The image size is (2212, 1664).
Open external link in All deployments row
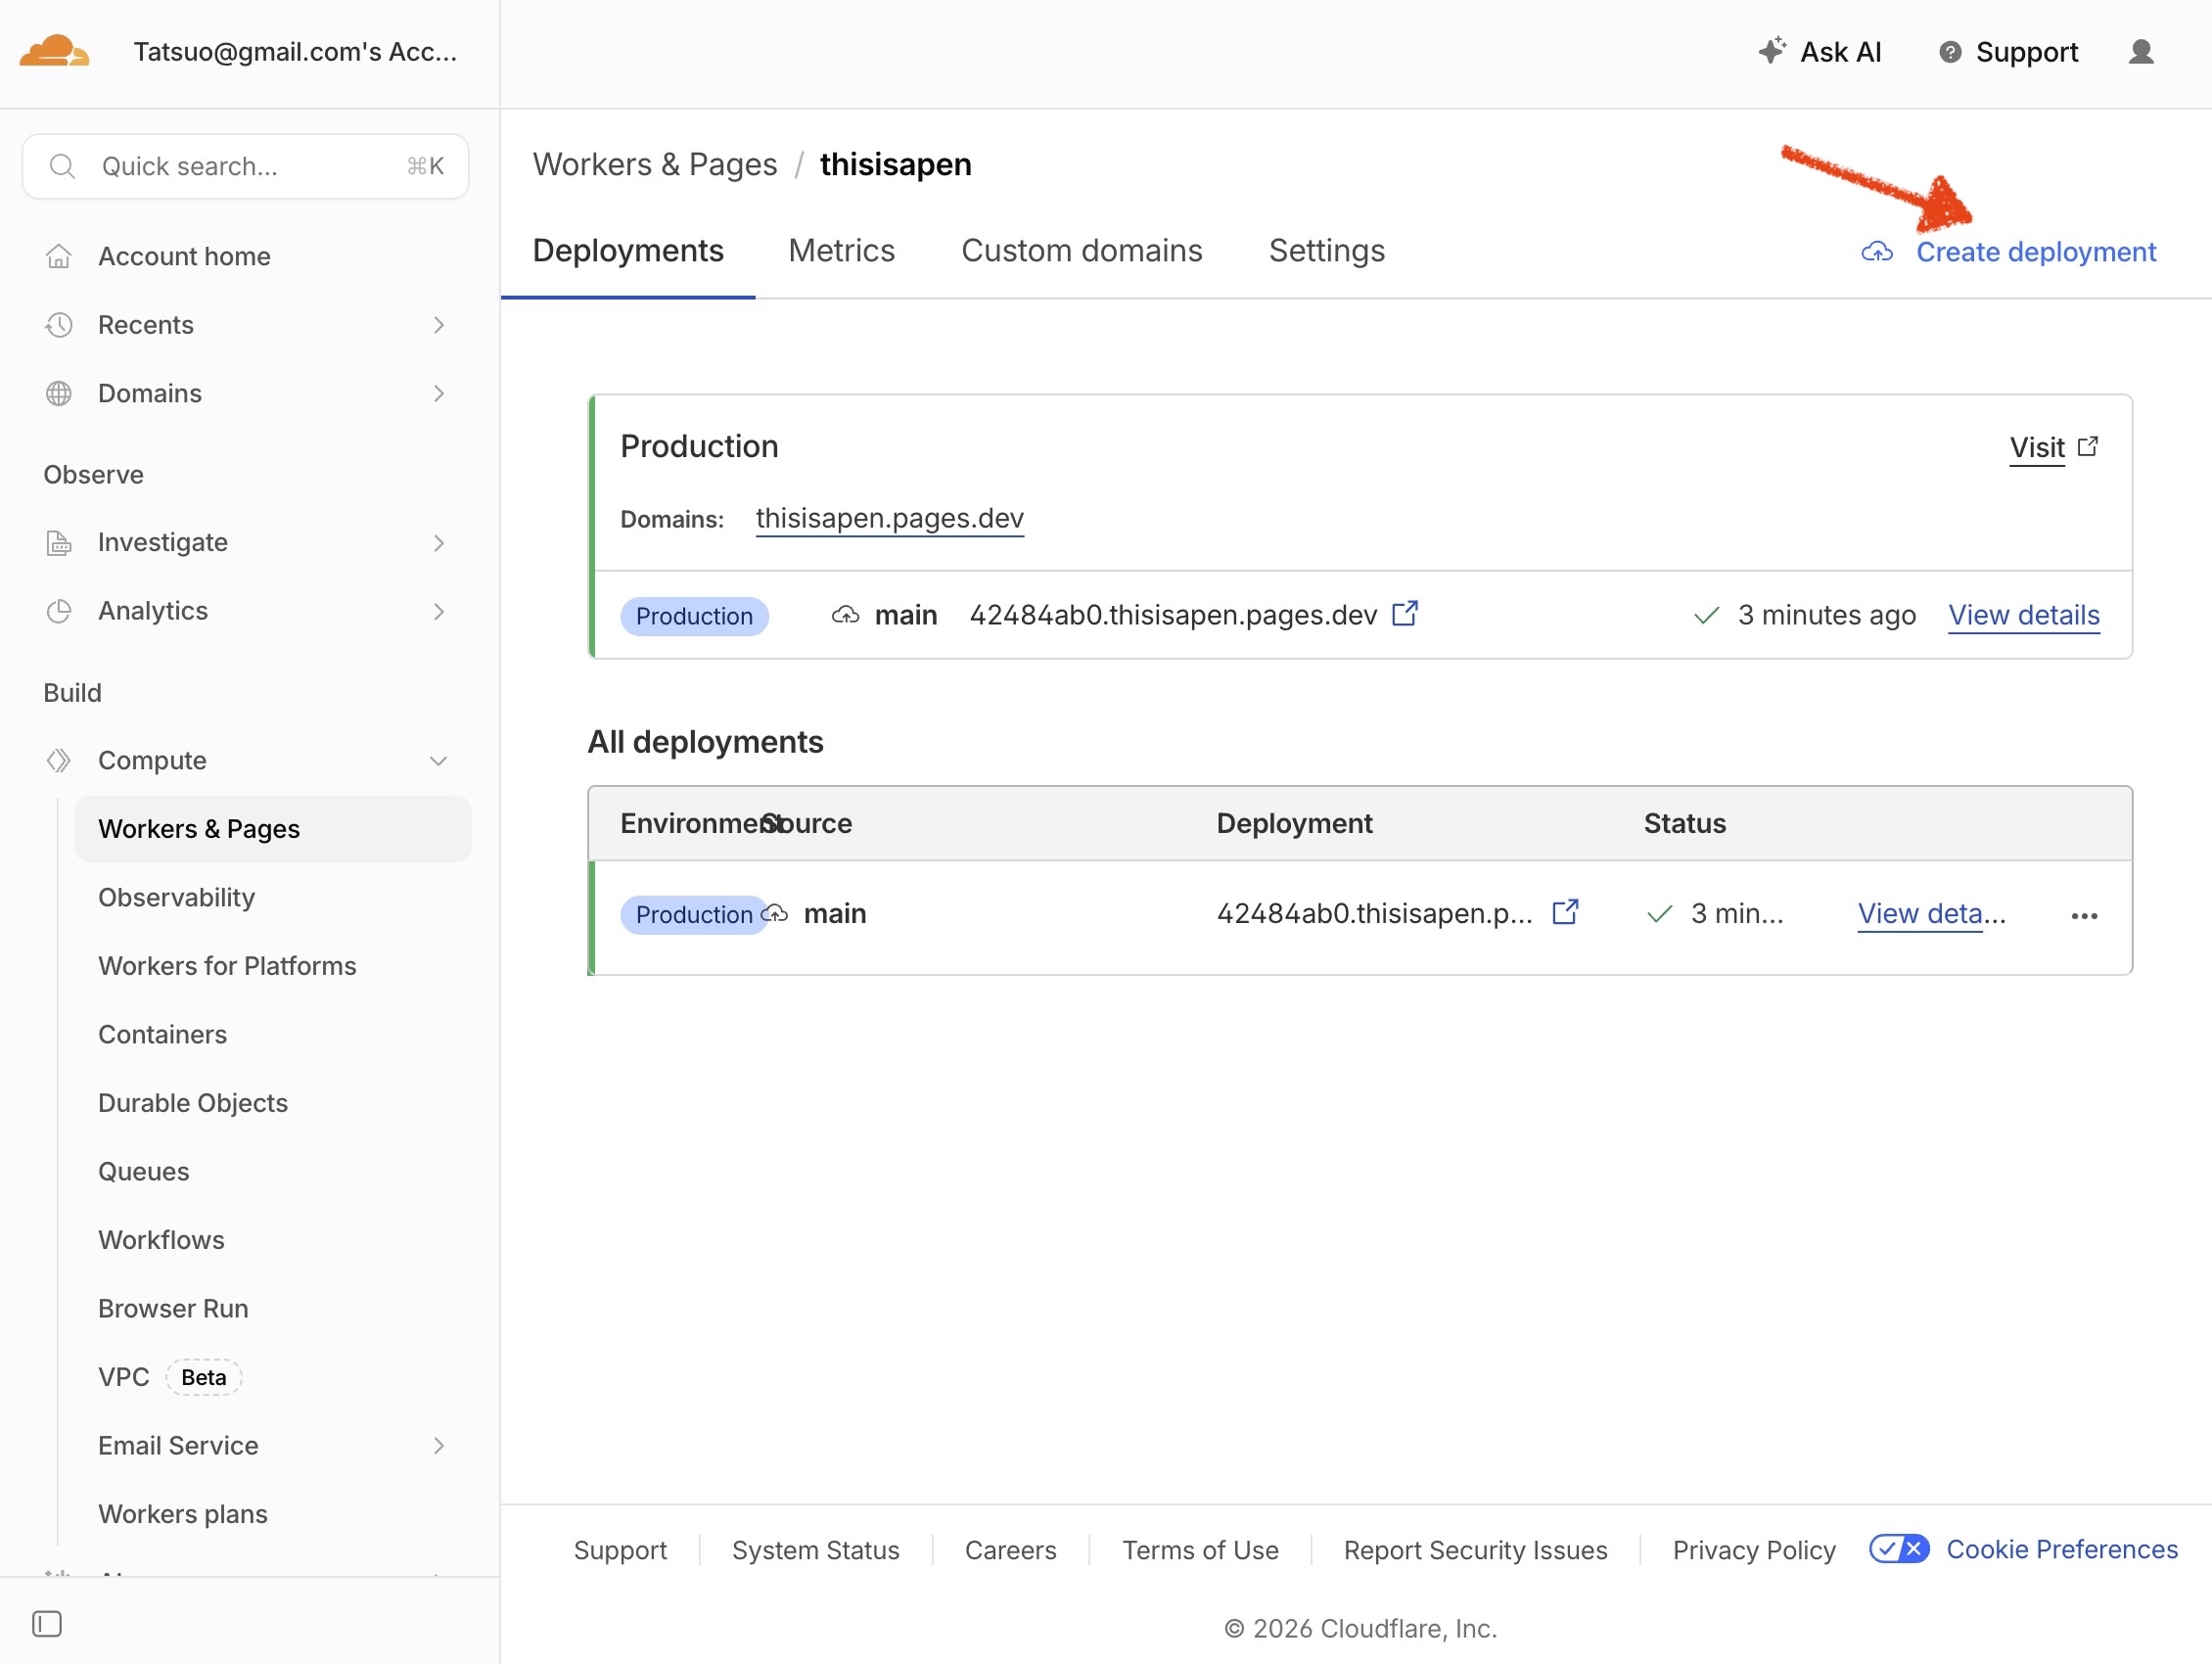pos(1565,912)
